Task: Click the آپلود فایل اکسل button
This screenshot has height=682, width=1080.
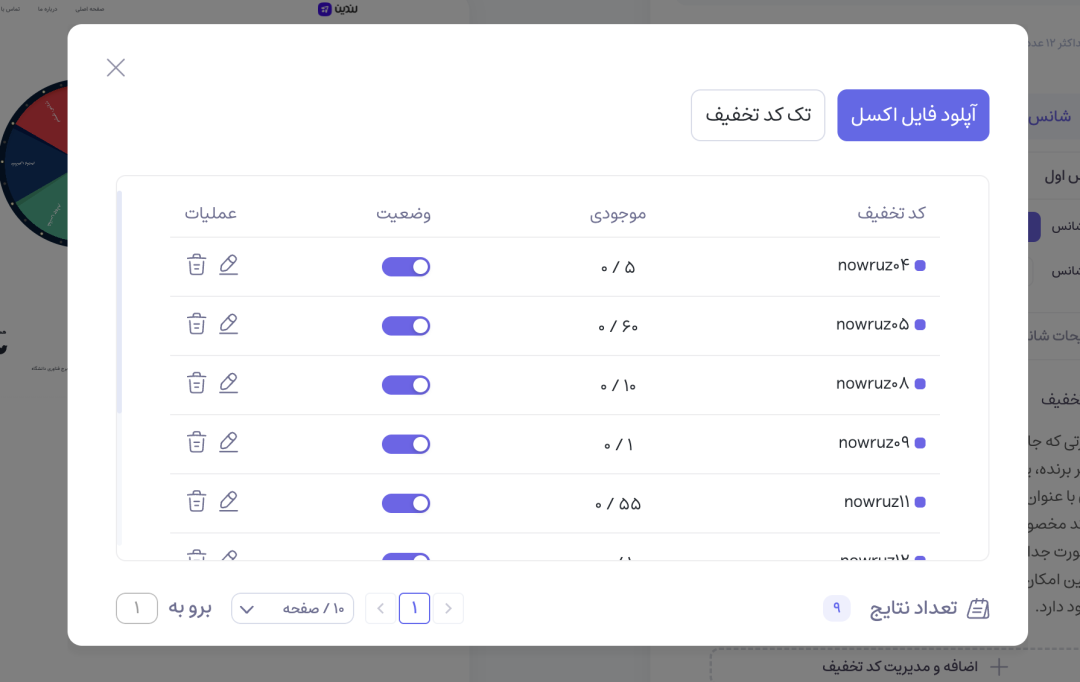Action: point(912,115)
